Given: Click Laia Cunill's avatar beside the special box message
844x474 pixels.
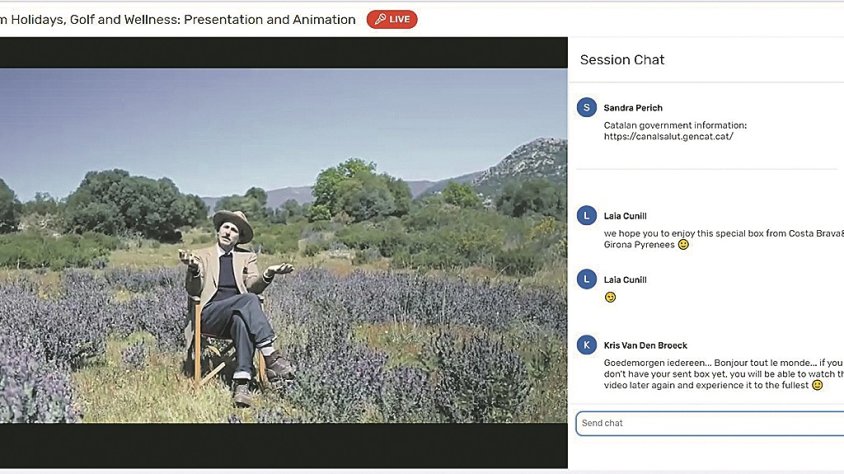Looking at the screenshot, I should coord(587,215).
